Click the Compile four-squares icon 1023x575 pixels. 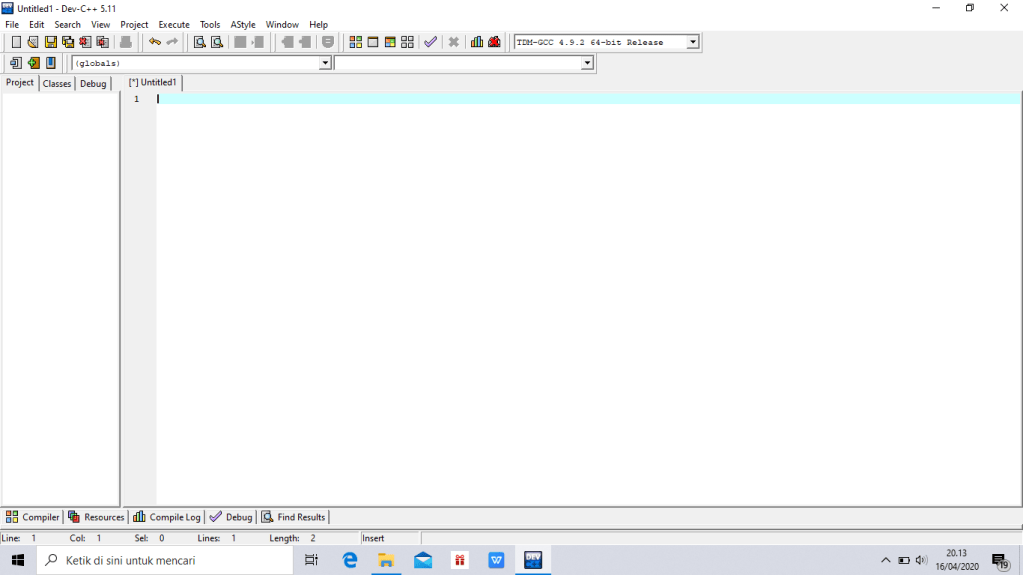[x=356, y=42]
